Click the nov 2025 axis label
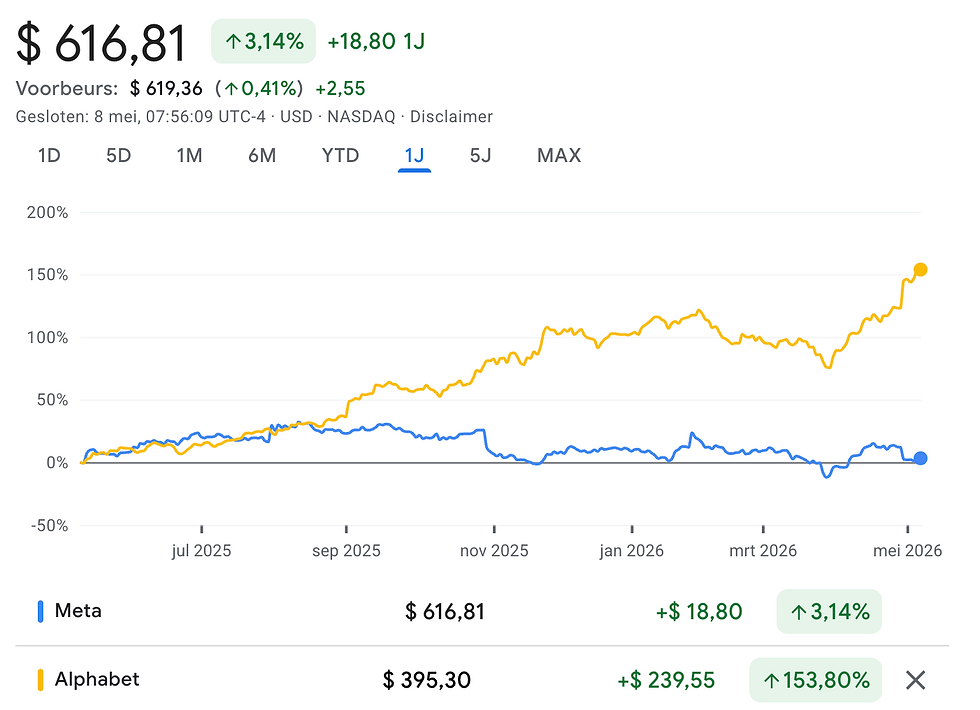The width and height of the screenshot is (980, 710). 494,551
